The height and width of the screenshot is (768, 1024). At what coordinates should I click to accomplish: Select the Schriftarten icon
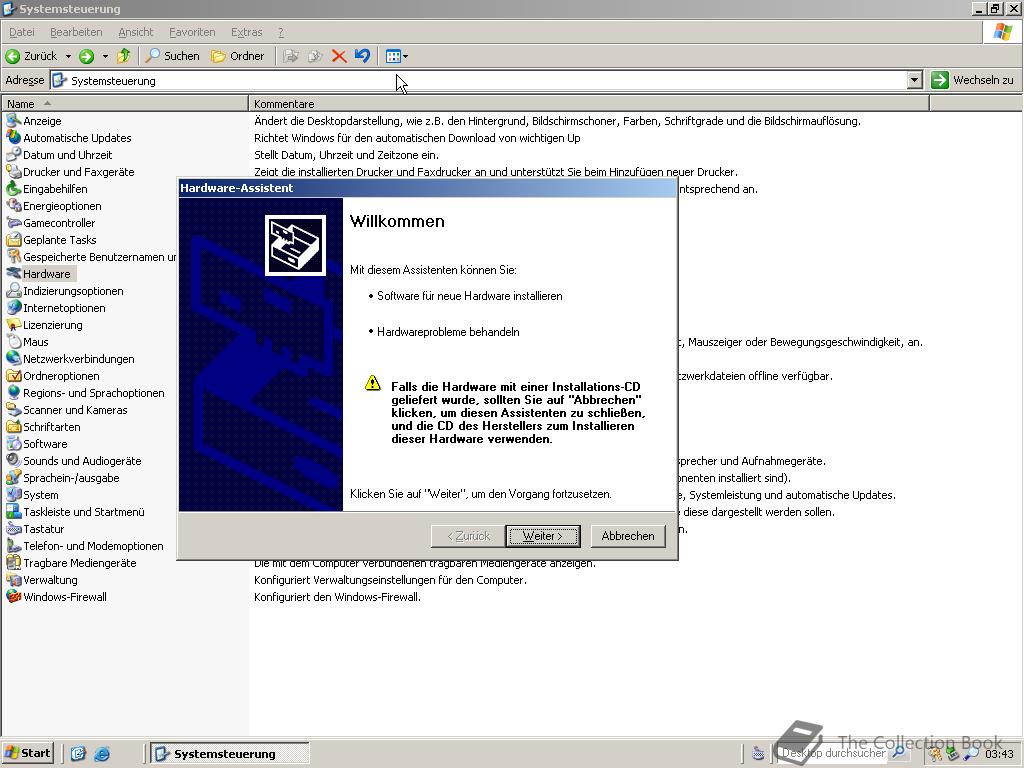13,426
